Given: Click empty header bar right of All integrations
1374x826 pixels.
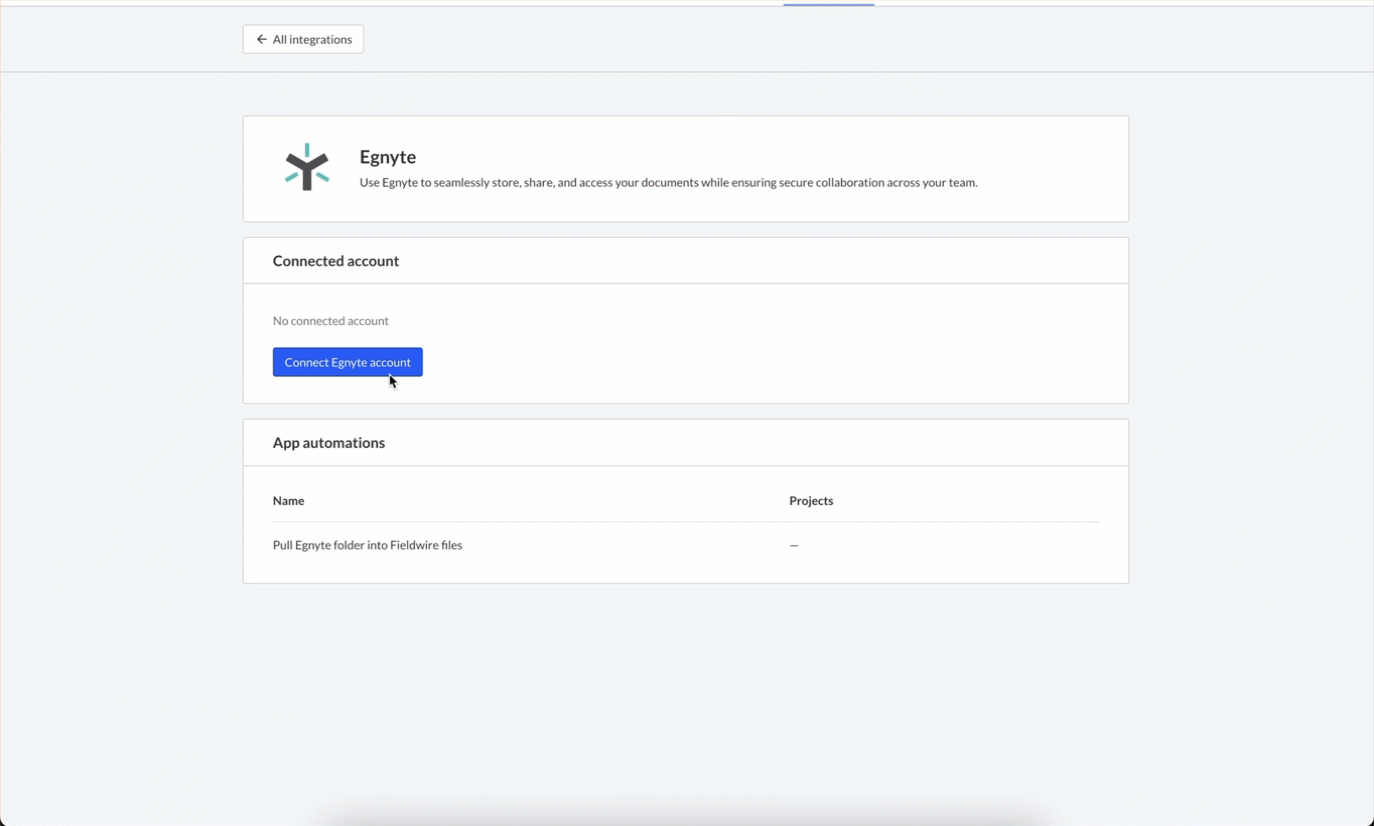Looking at the screenshot, I should tap(800, 39).
